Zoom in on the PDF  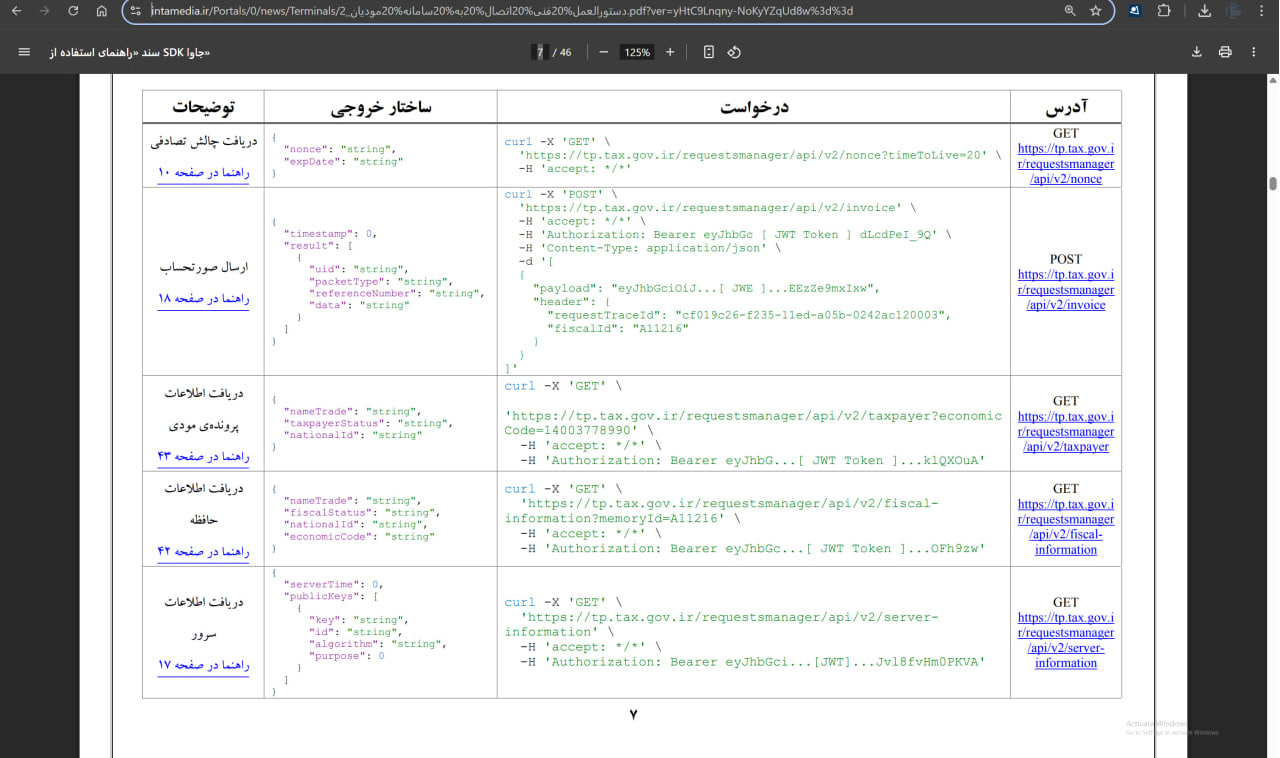(670, 52)
